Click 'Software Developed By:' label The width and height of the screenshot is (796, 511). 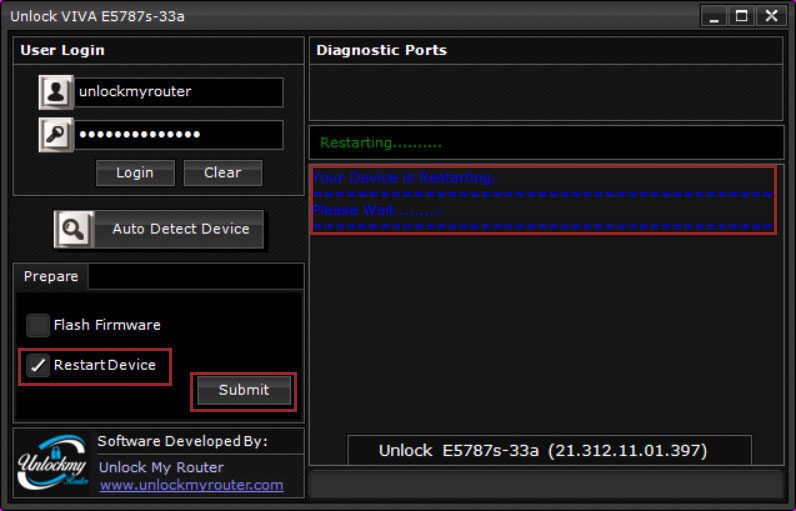tap(182, 441)
